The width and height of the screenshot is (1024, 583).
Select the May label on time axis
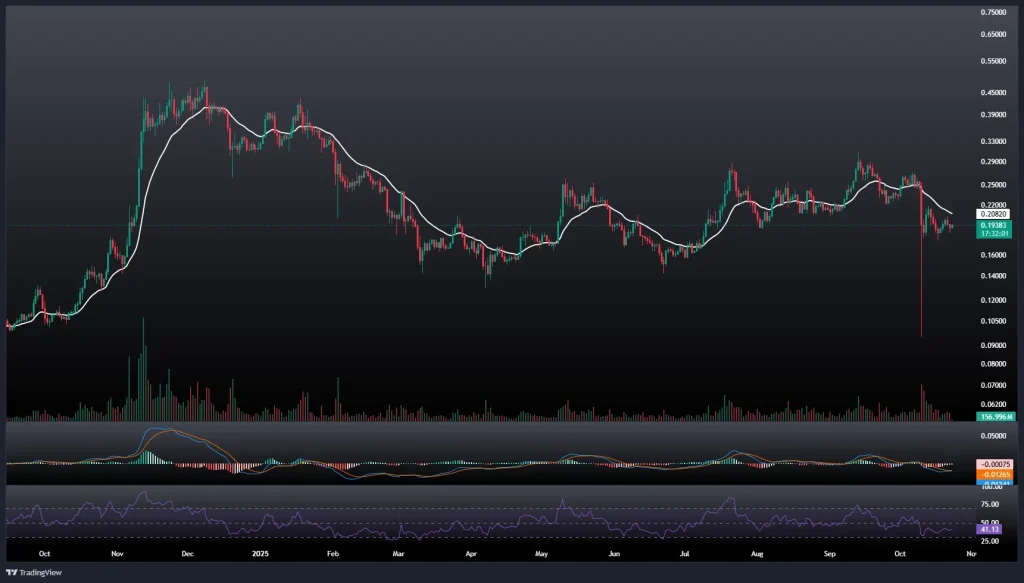(543, 552)
